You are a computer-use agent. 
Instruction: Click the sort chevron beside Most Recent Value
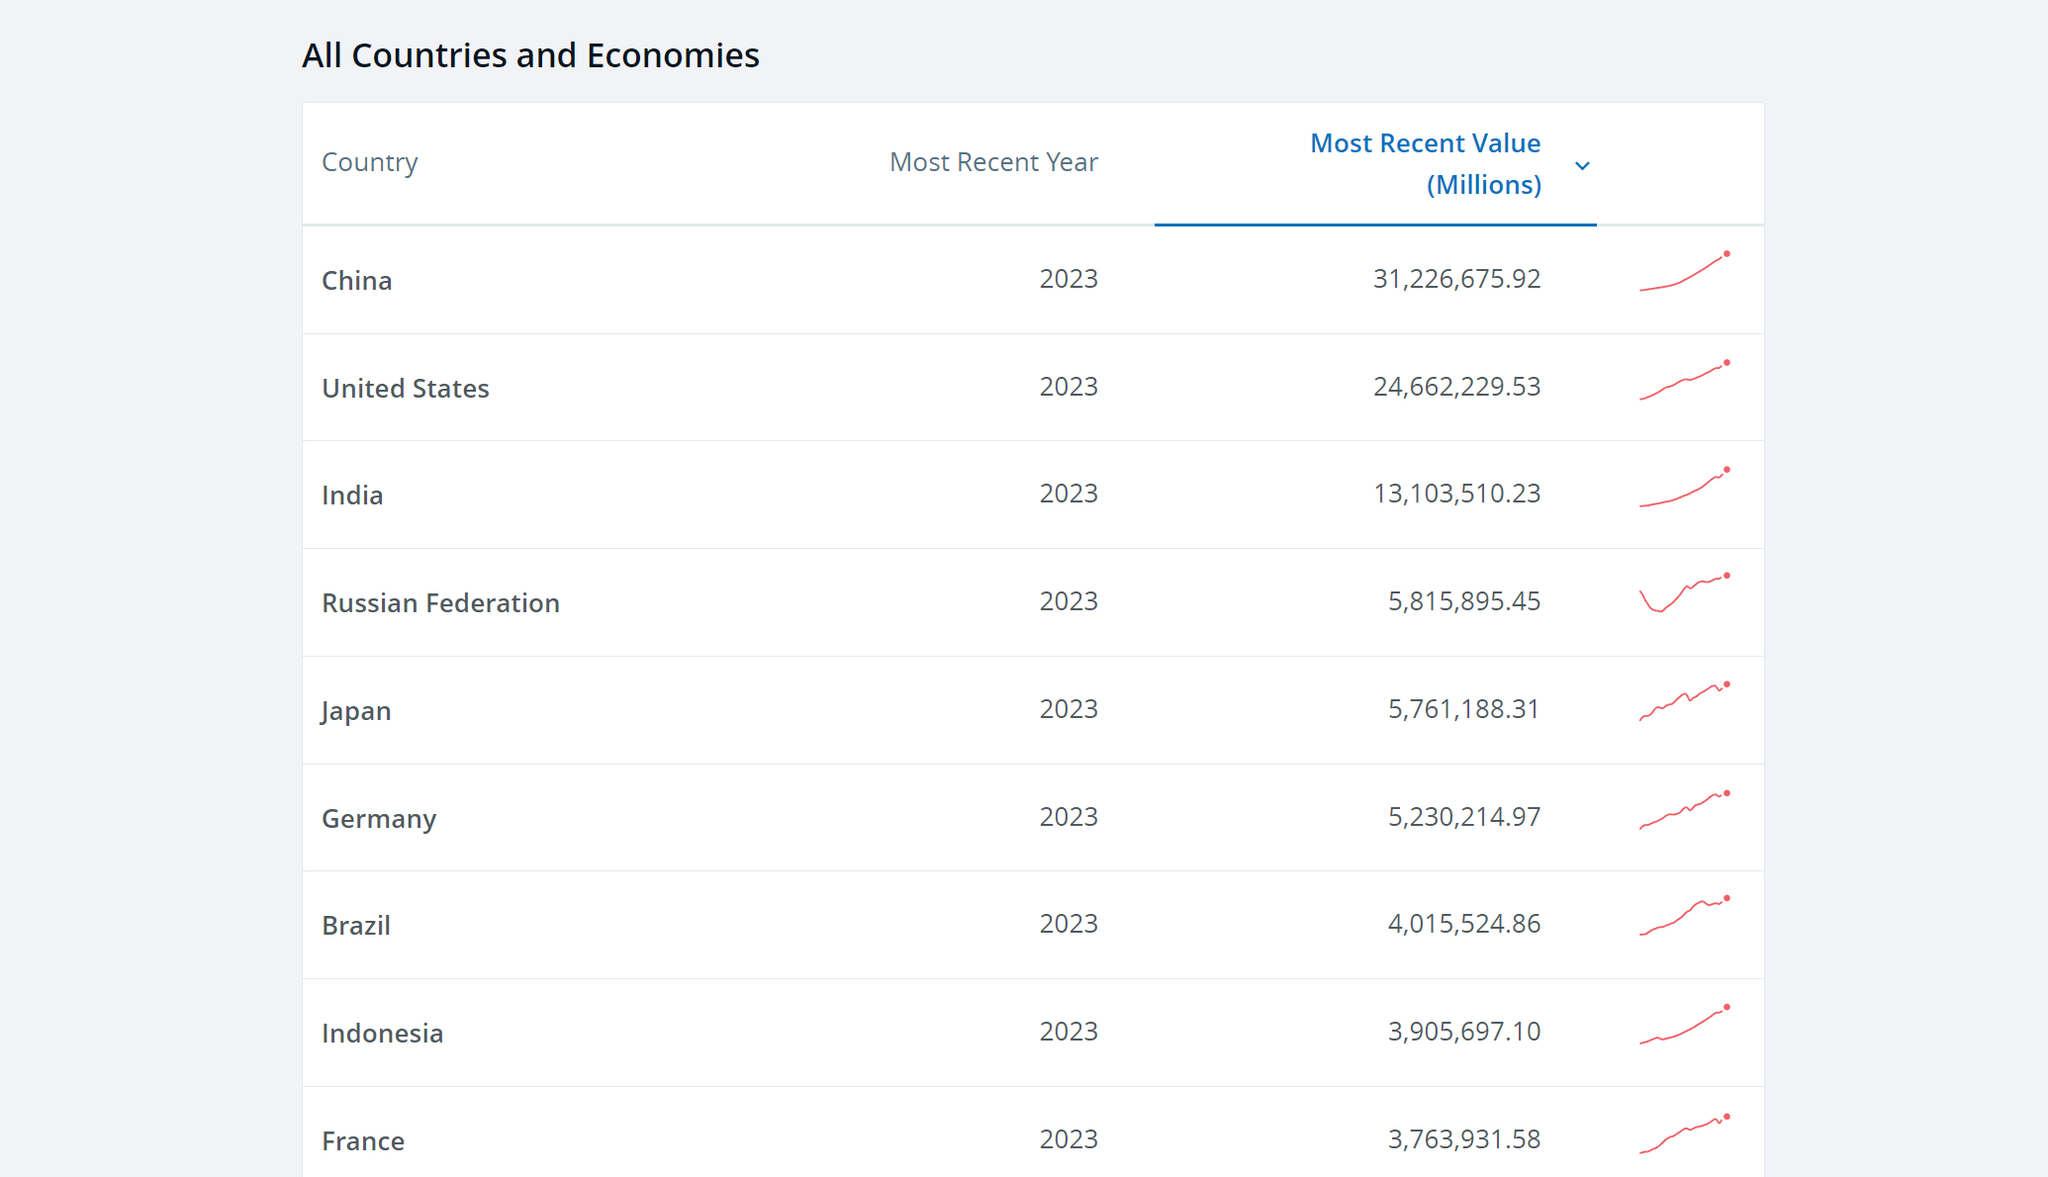click(1582, 166)
